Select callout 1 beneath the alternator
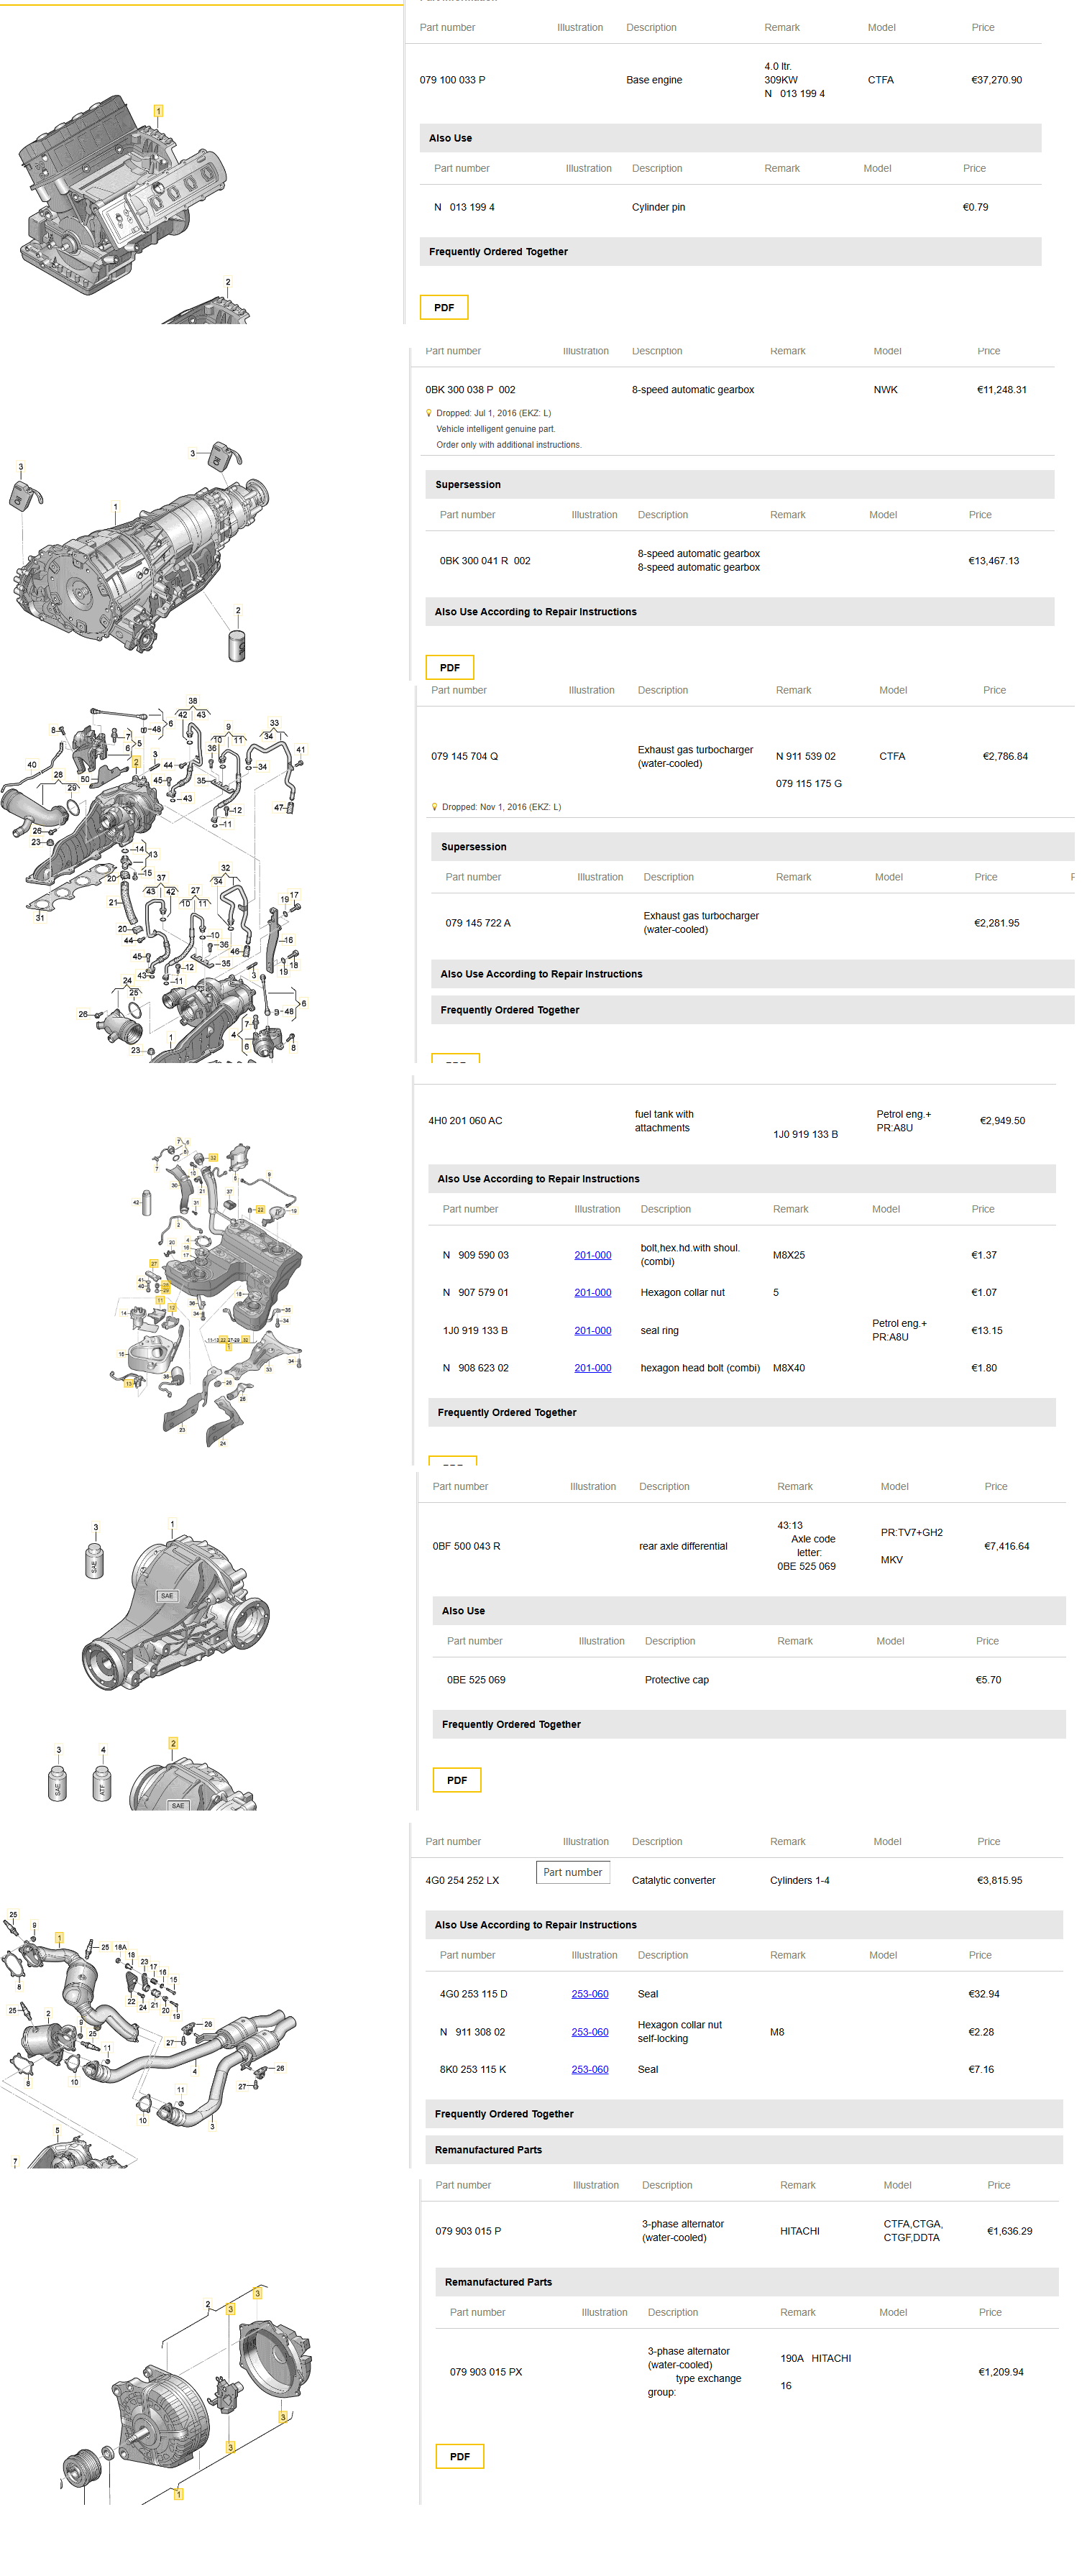Screen dimensions: 1087x2576 pyautogui.click(x=179, y=2494)
